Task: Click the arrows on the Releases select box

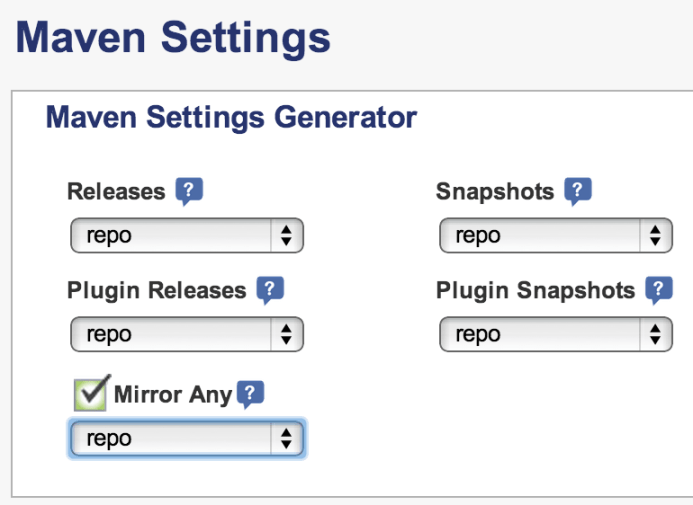Action: pos(286,236)
